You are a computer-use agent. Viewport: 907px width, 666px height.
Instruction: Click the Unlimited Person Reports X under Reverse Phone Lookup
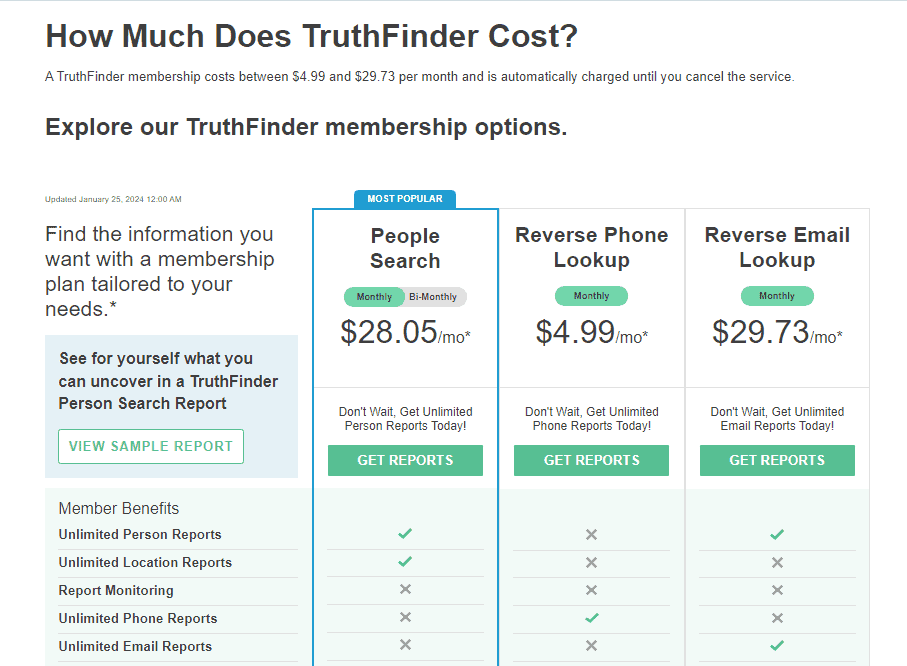(x=591, y=534)
